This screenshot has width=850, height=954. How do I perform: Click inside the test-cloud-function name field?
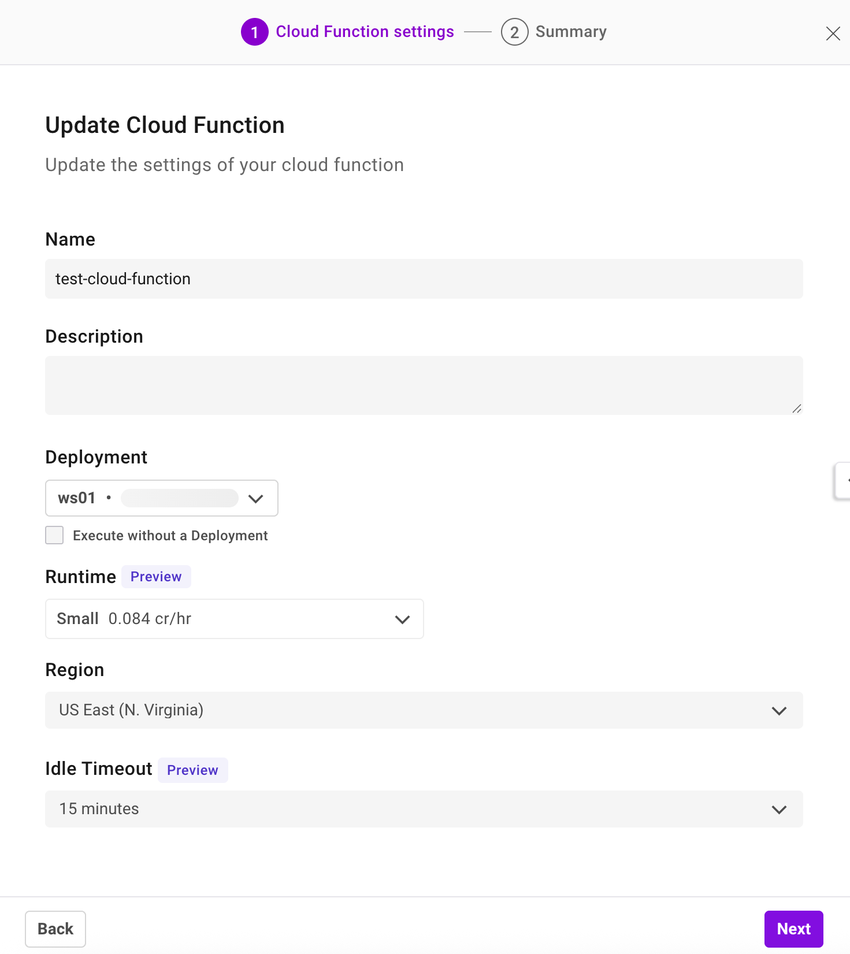pos(423,278)
